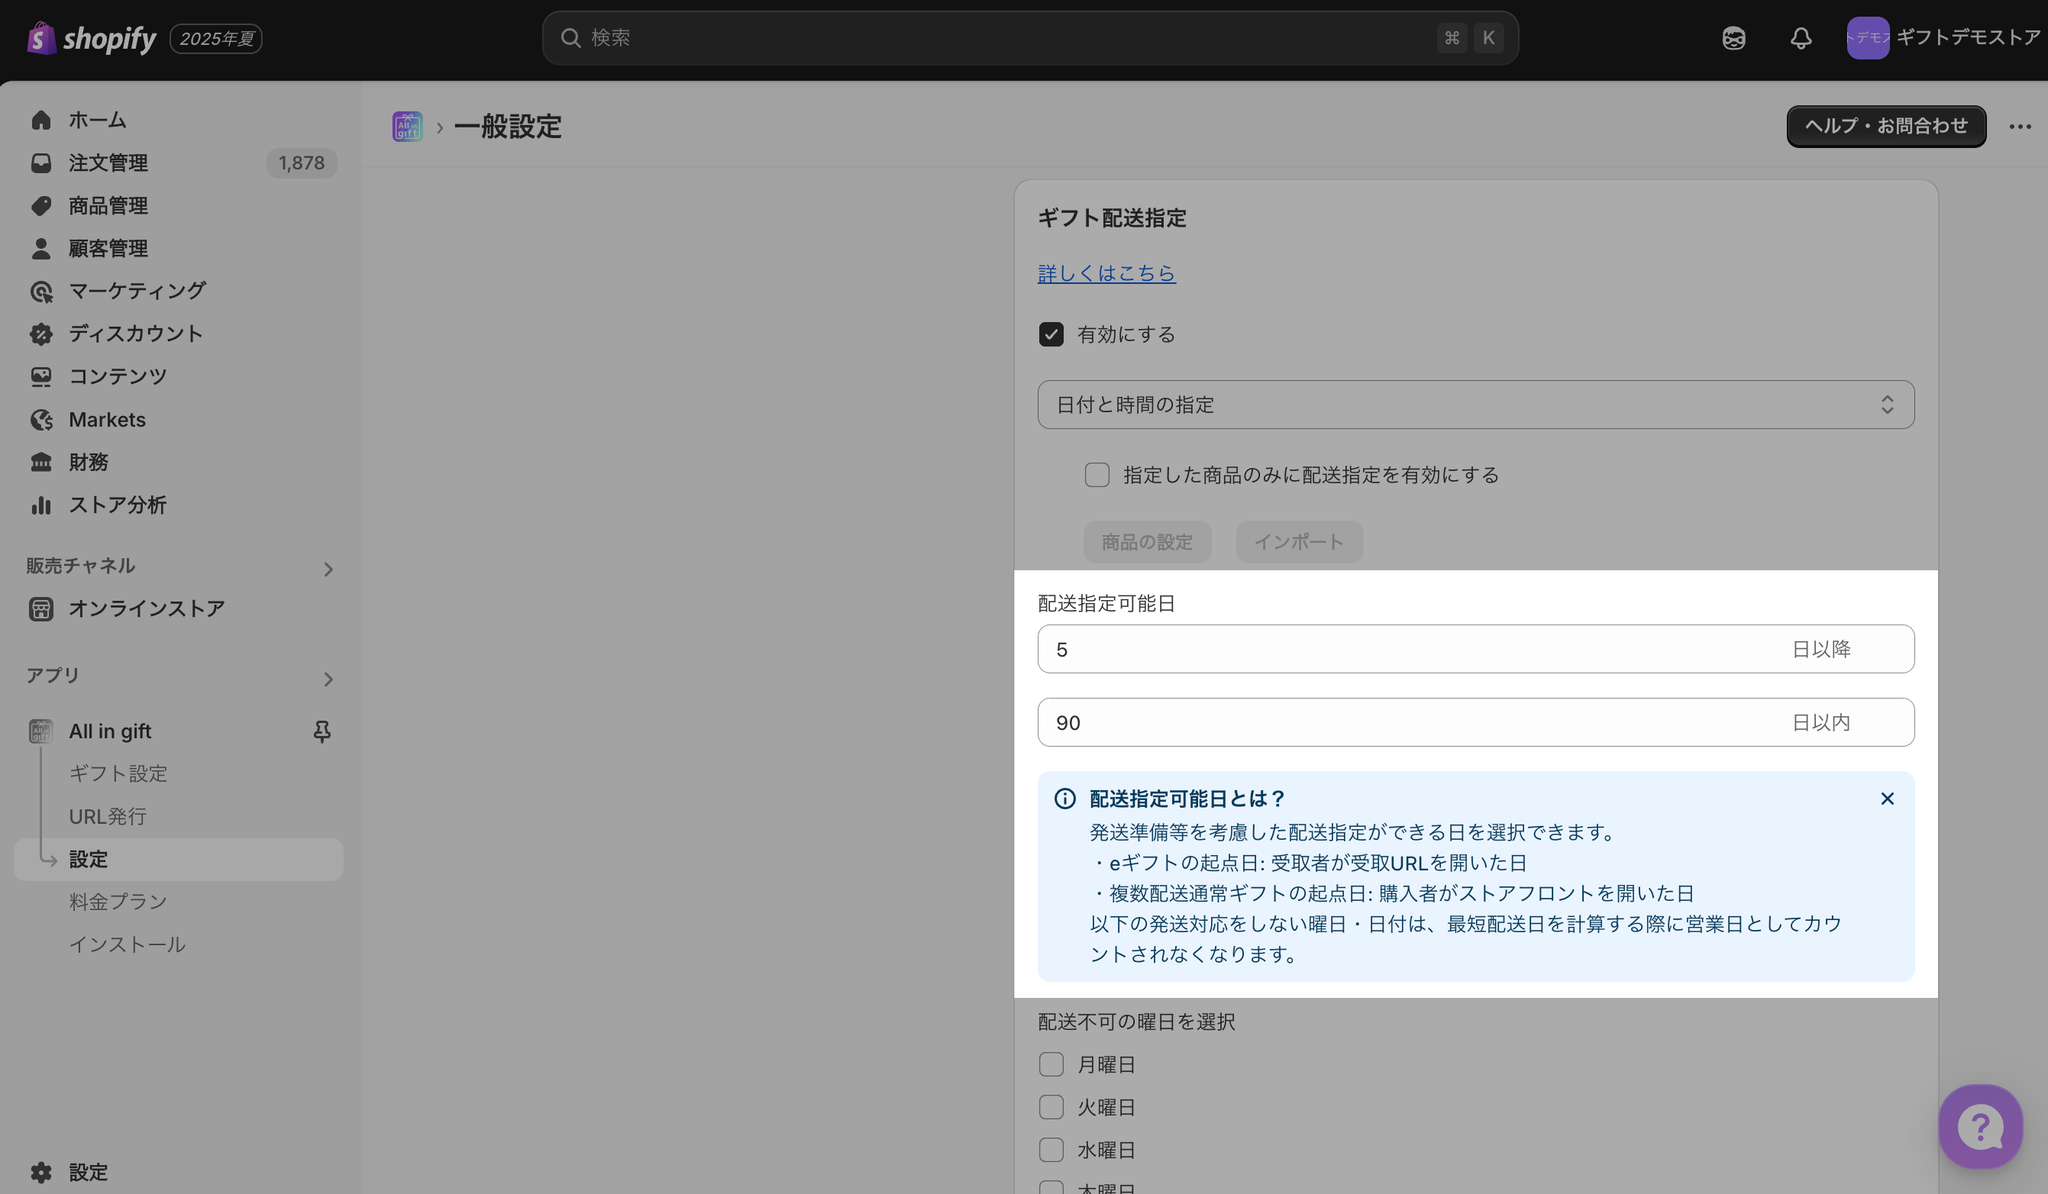Go to 注文管理 in sidebar
Screen dimensions: 2048x1194
click(x=108, y=163)
